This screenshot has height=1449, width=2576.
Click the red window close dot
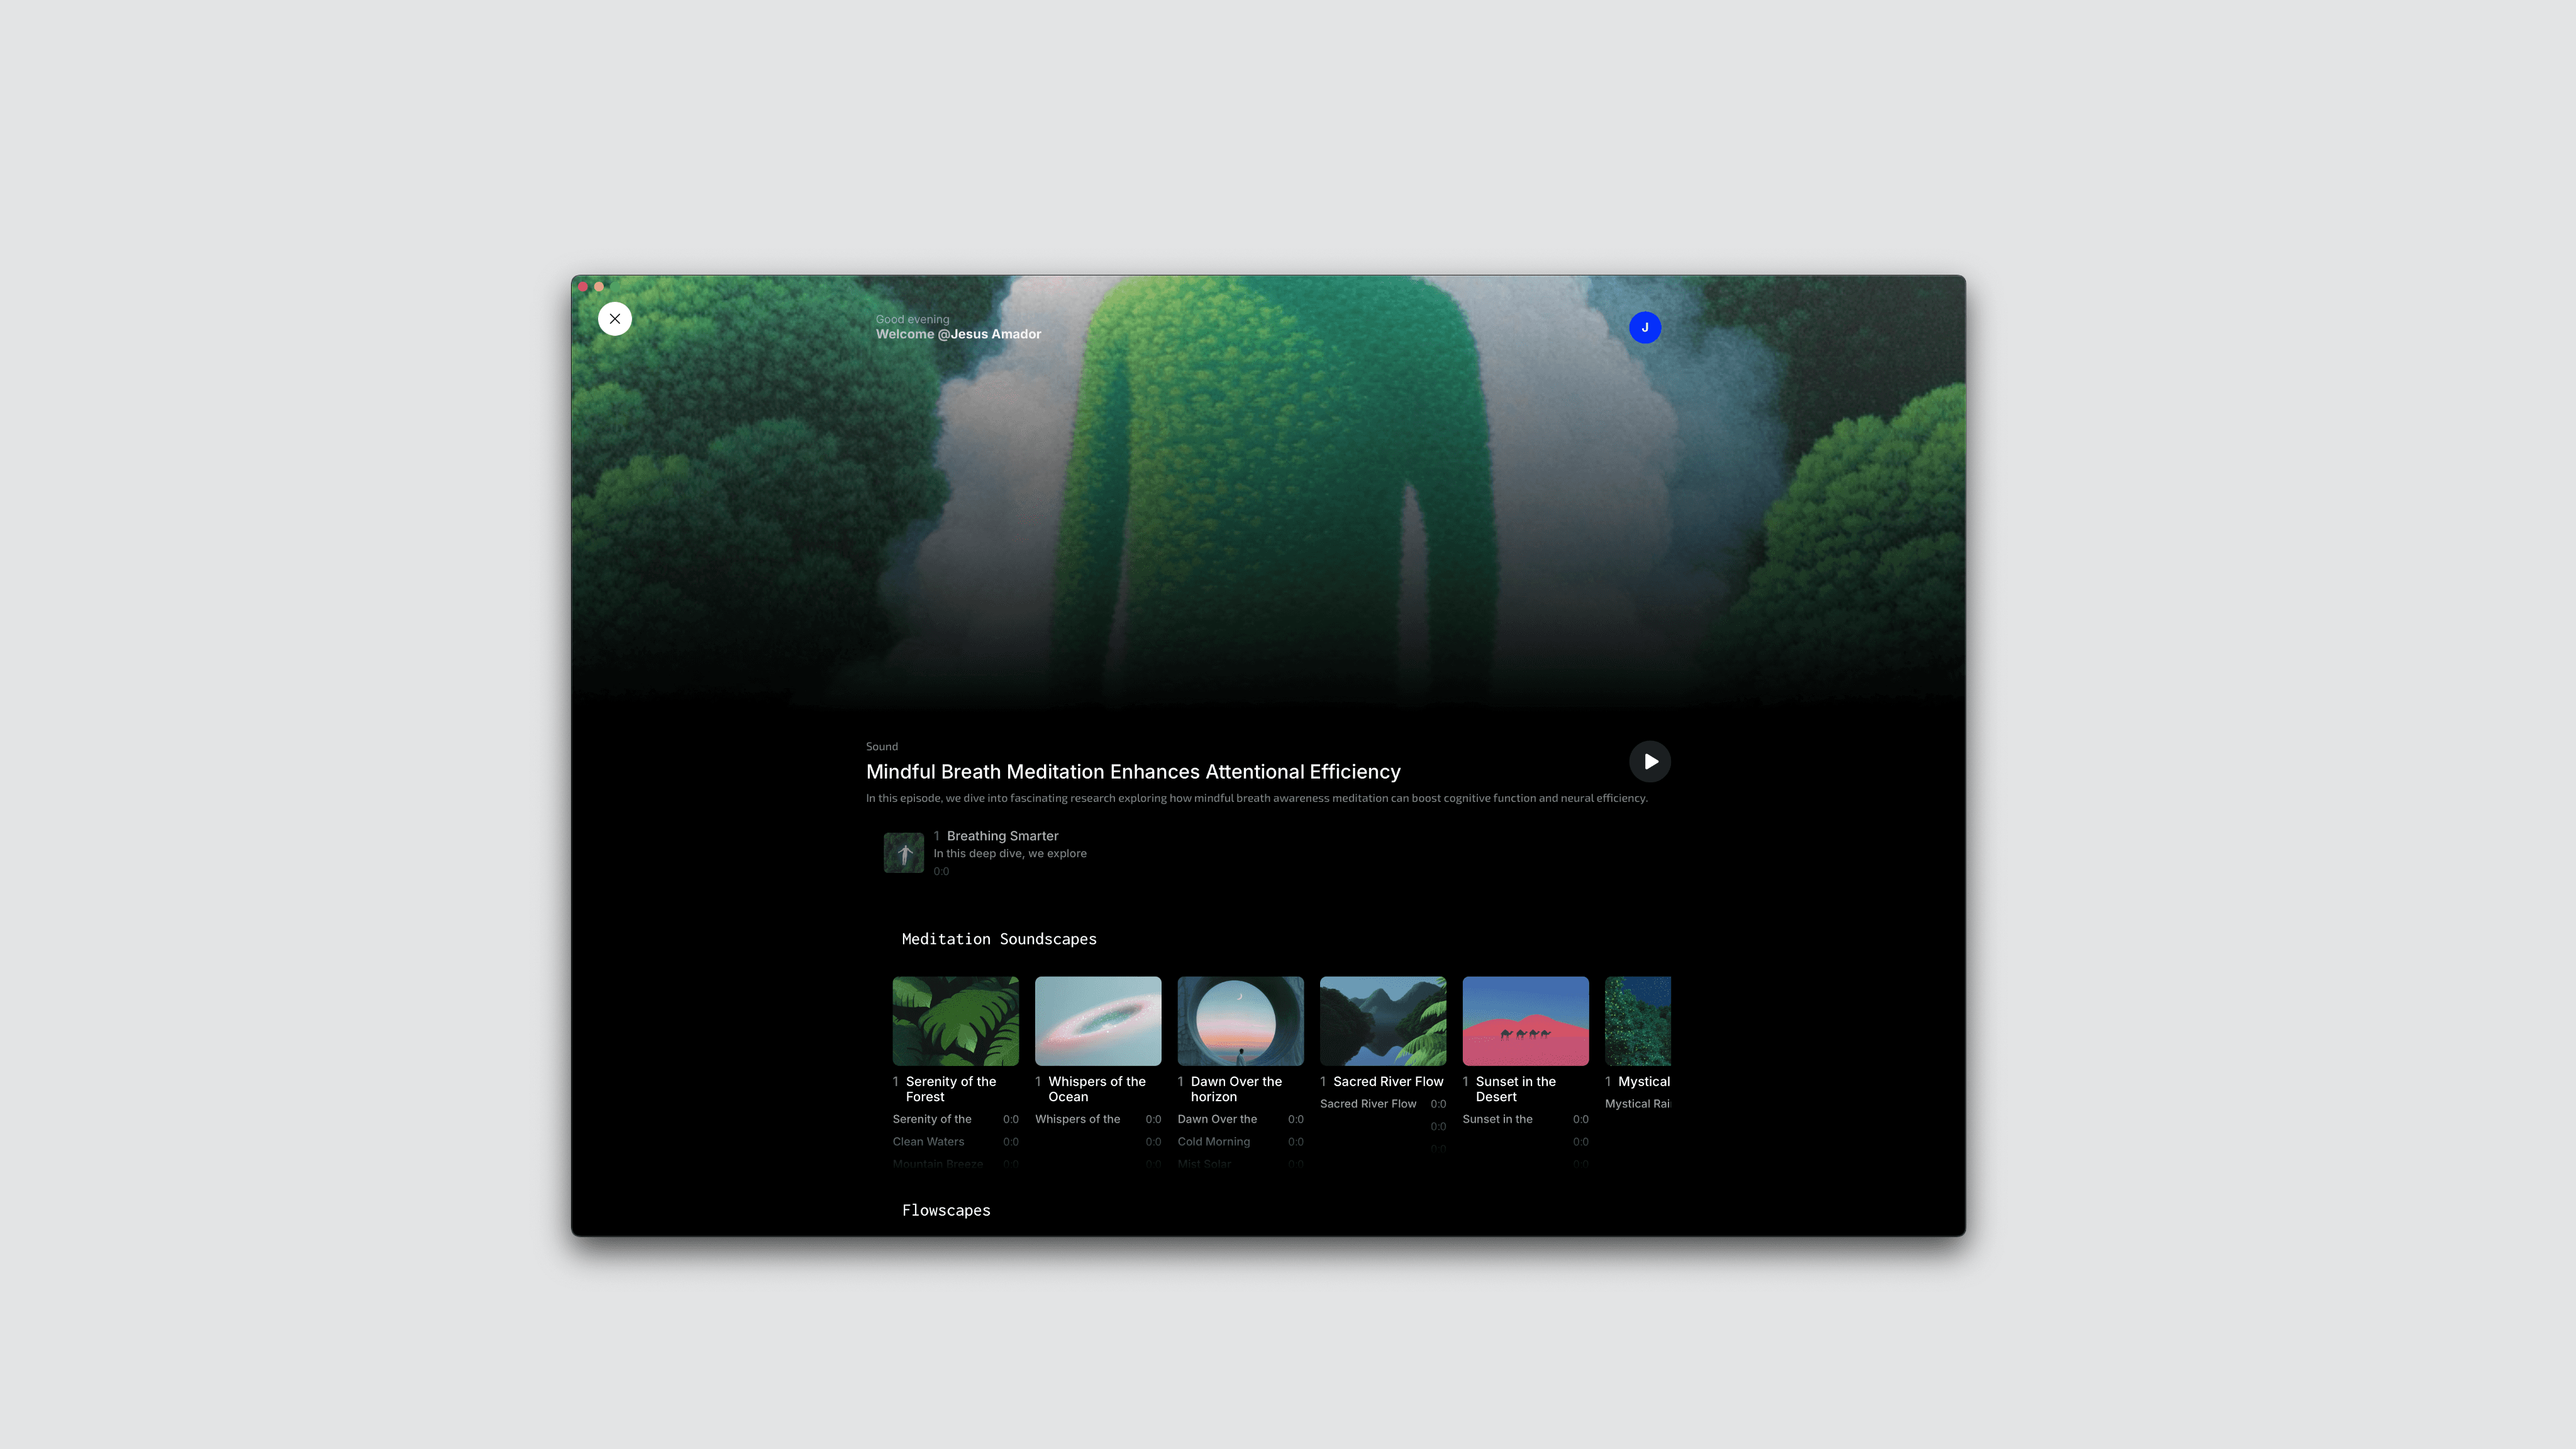click(583, 287)
